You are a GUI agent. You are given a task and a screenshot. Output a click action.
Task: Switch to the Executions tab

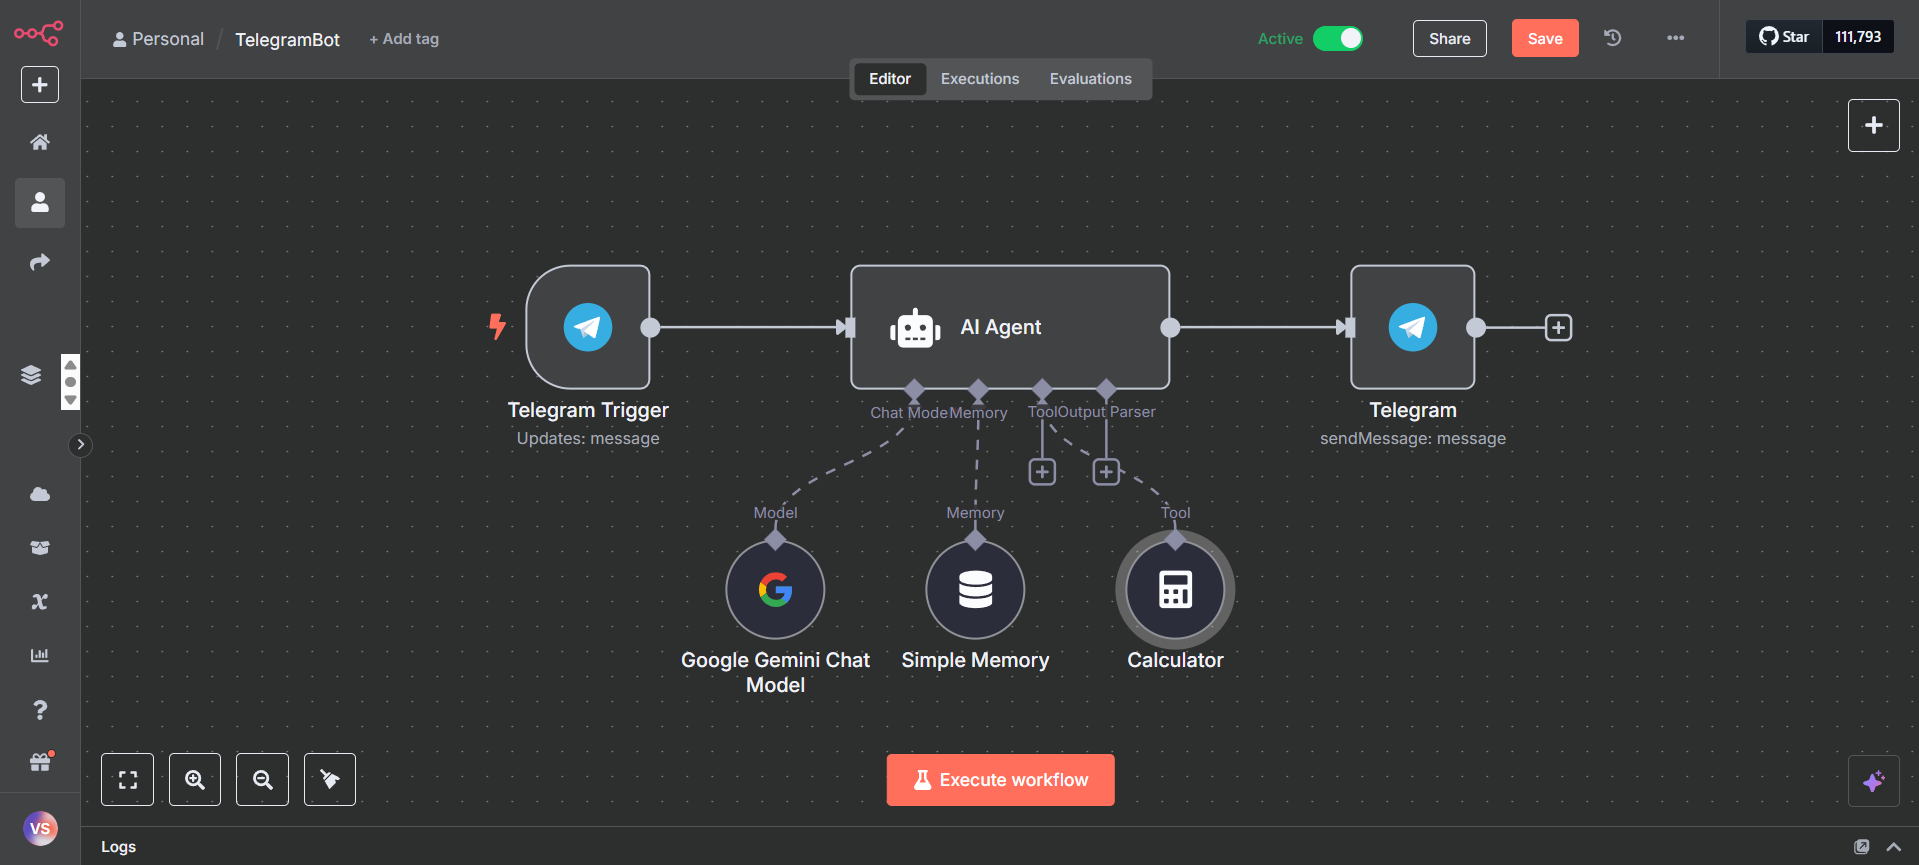click(x=980, y=79)
